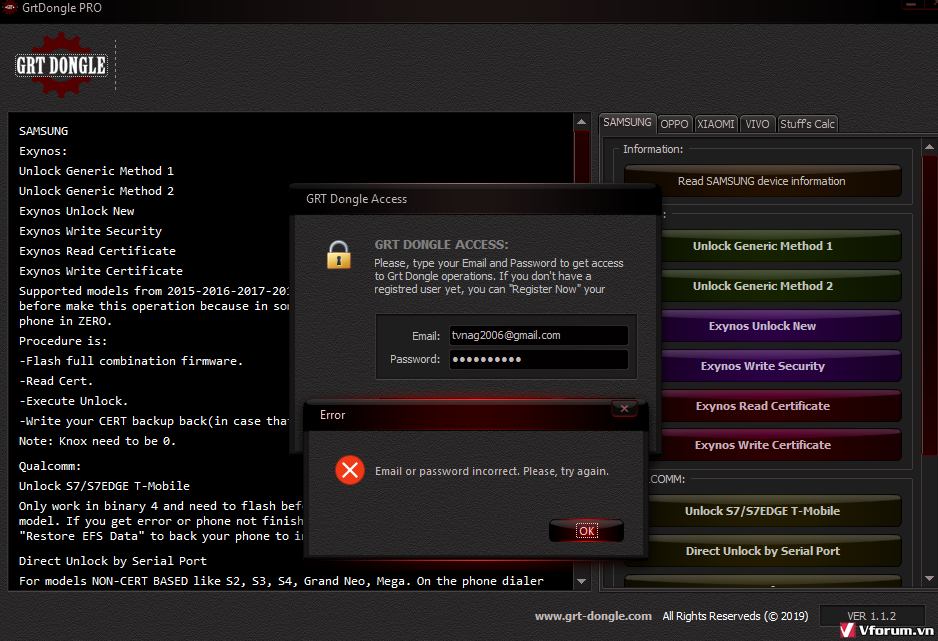Click '-Flash full combination firmware.' log line
The width and height of the screenshot is (938, 641).
point(131,361)
